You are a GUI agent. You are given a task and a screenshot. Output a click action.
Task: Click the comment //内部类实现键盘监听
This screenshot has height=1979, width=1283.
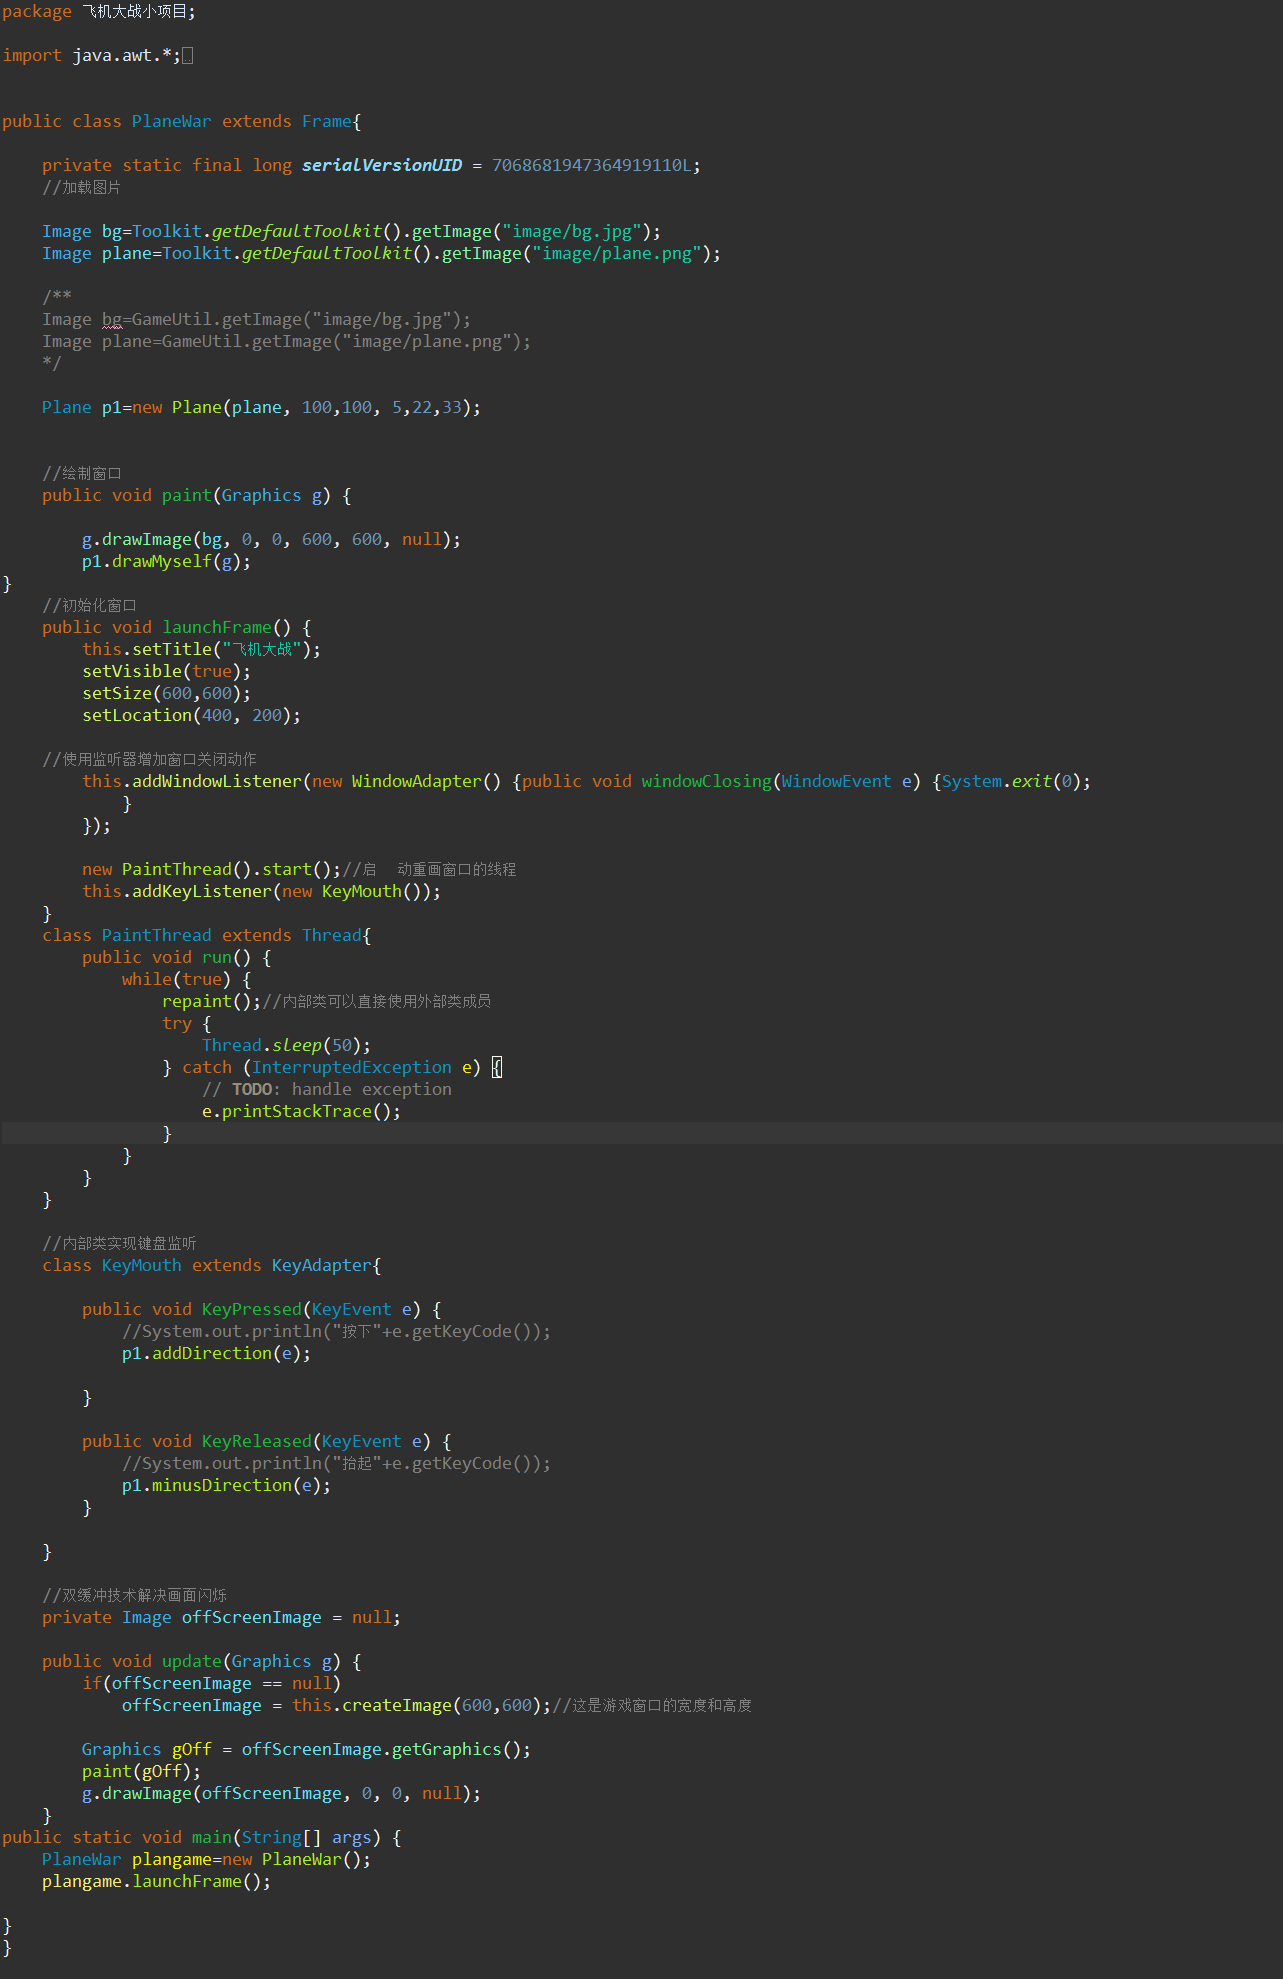(119, 1244)
